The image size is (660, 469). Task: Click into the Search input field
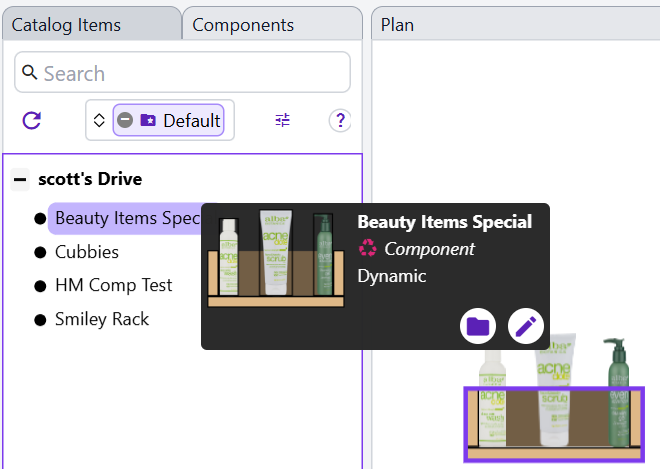(190, 73)
